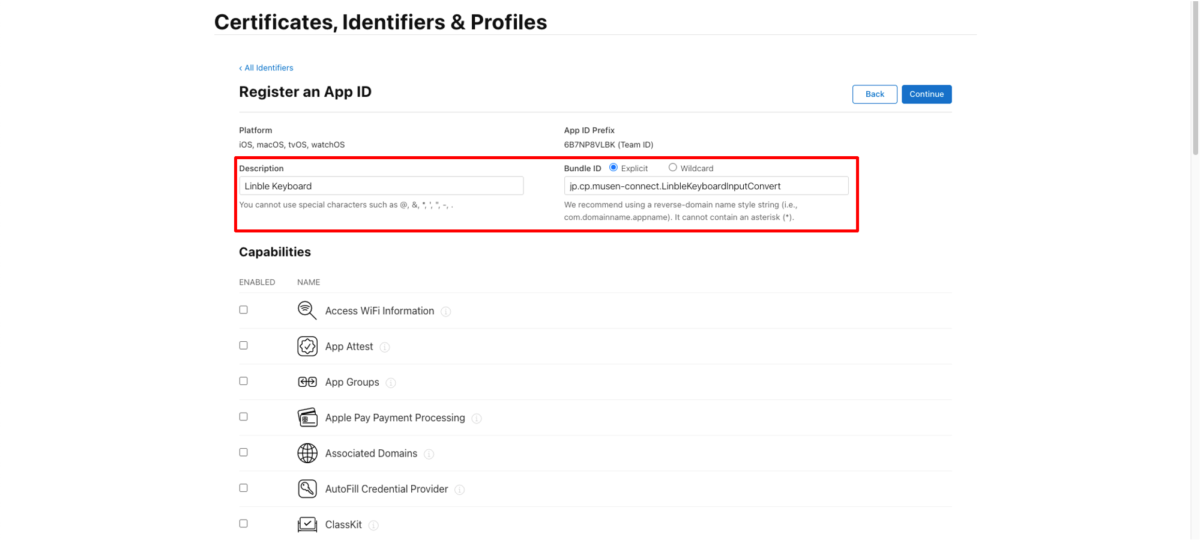Screen dimensions: 1200x540
Task: Choose the Wildcard Bundle ID option
Action: click(x=673, y=168)
